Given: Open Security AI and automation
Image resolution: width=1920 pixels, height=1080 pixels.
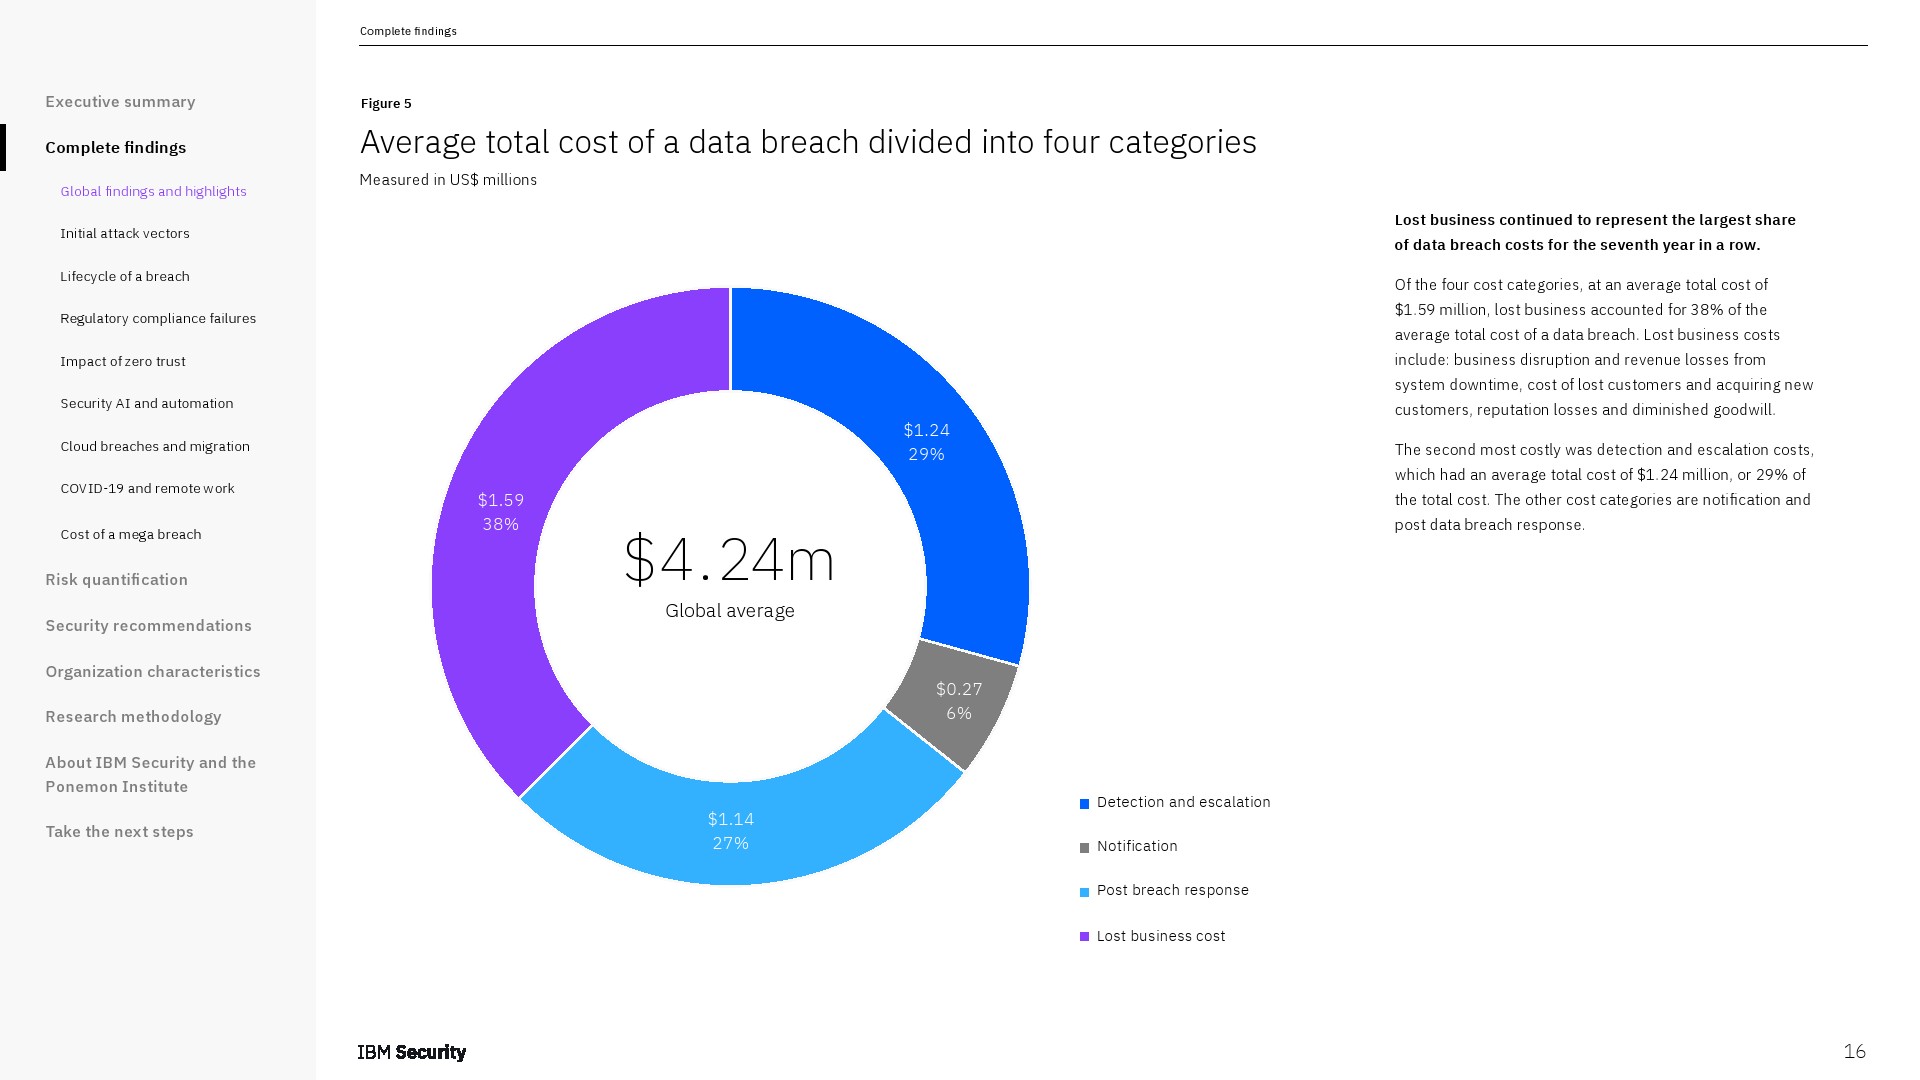Looking at the screenshot, I should pos(146,404).
